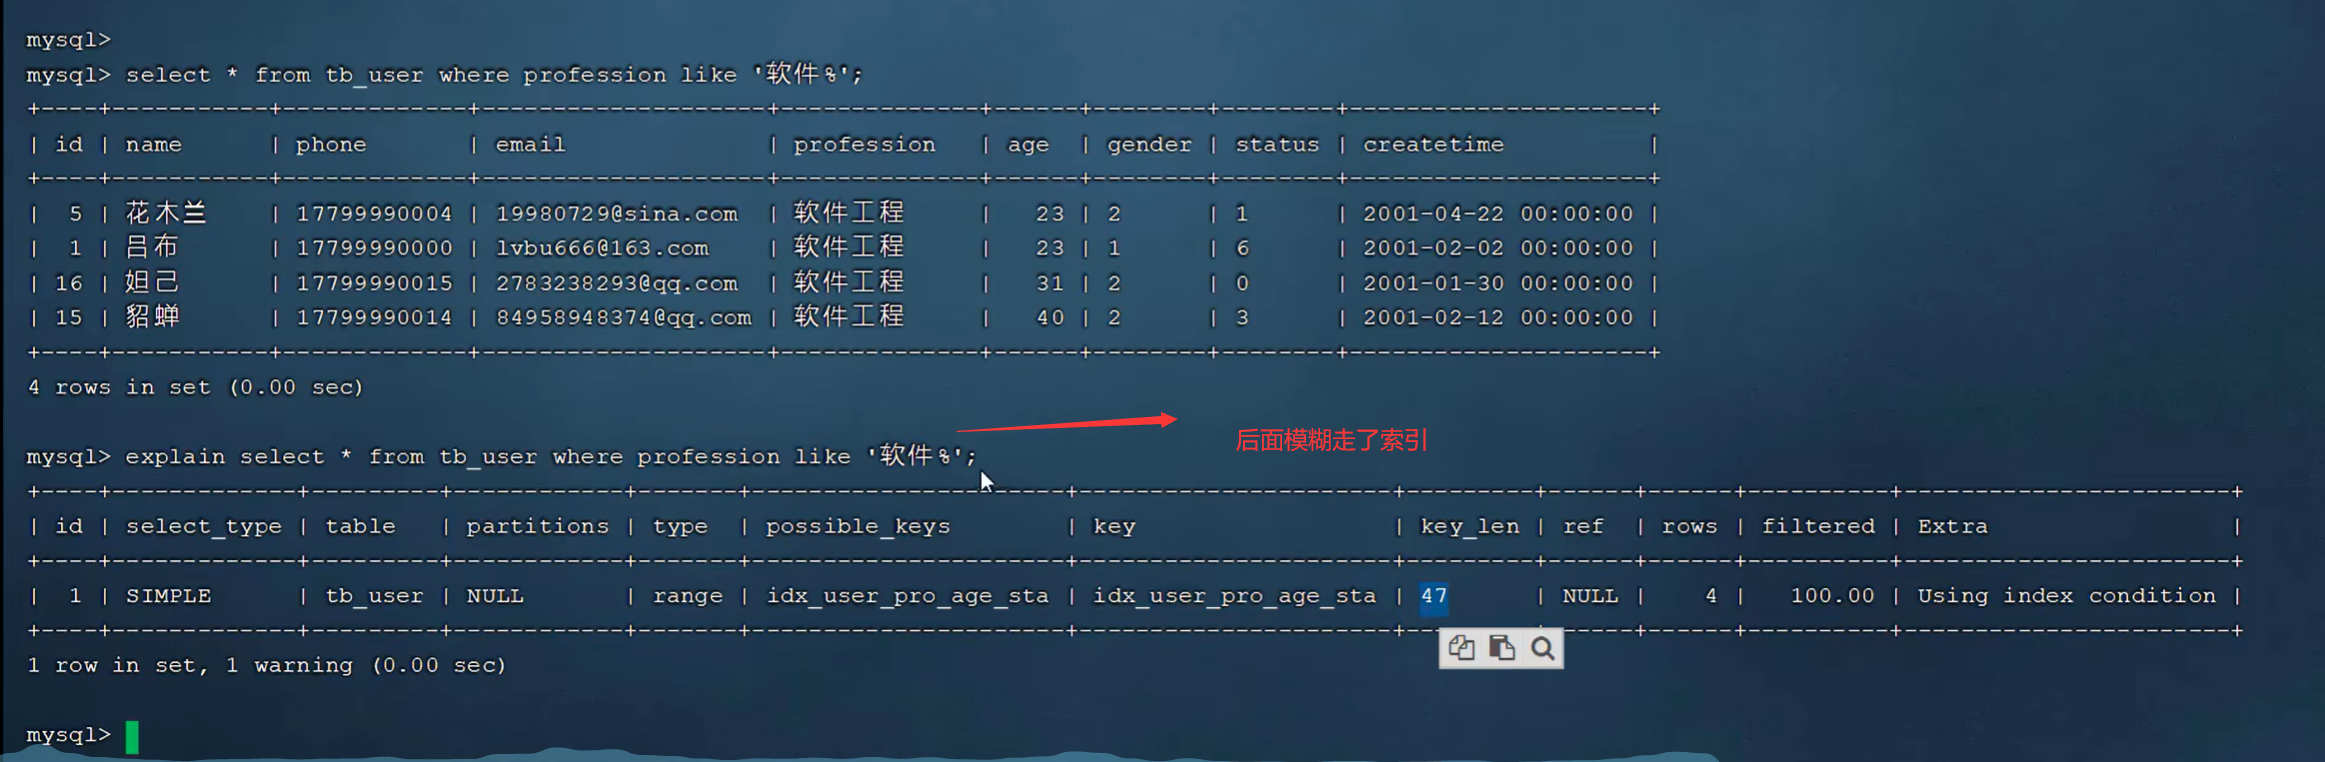2325x762 pixels.
Task: Click the 'filtered' column header
Action: point(1818,527)
